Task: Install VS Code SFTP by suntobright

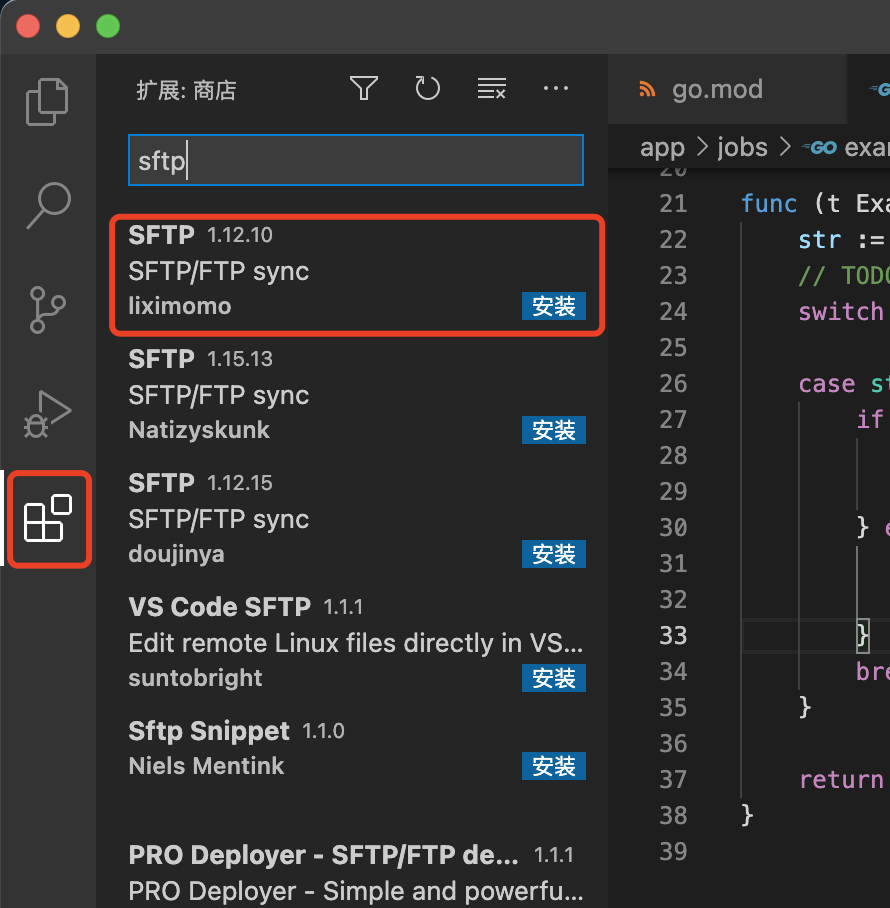Action: click(554, 678)
